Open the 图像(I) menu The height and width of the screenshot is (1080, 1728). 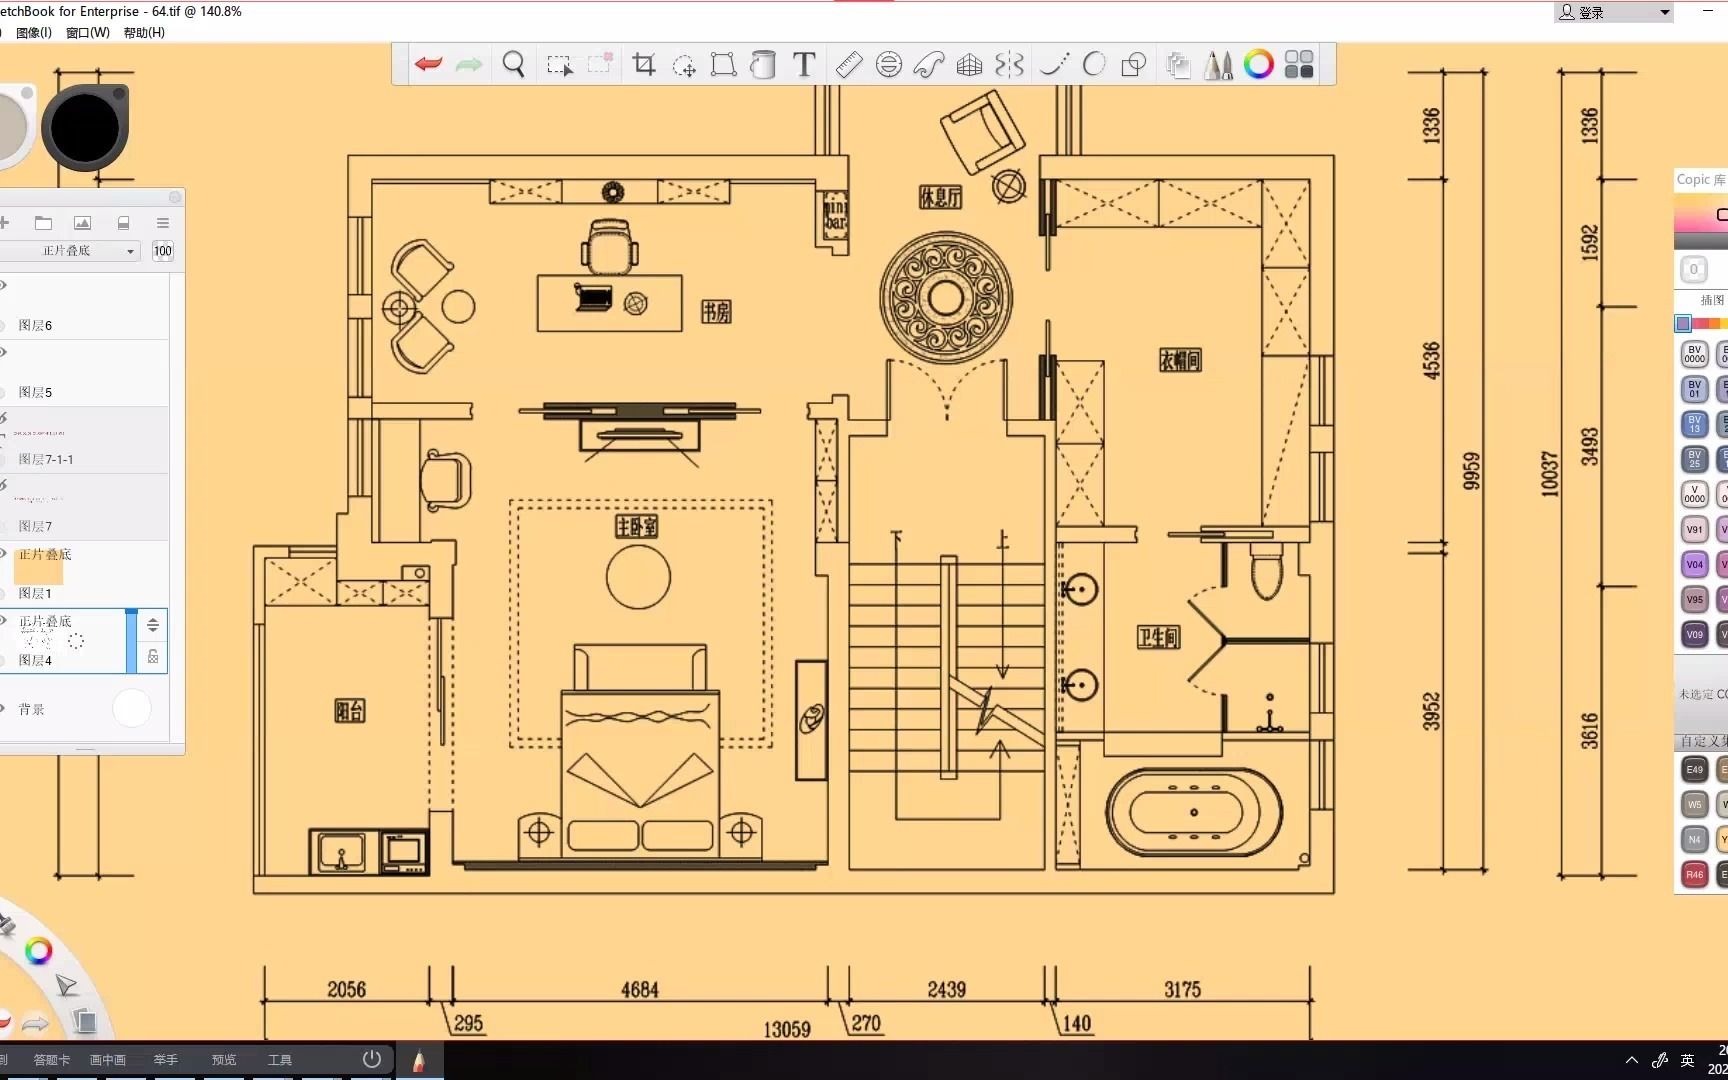click(34, 33)
